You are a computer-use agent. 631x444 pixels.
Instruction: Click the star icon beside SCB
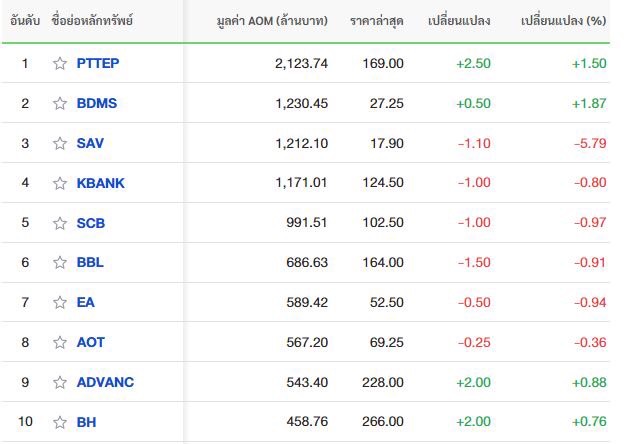point(60,223)
